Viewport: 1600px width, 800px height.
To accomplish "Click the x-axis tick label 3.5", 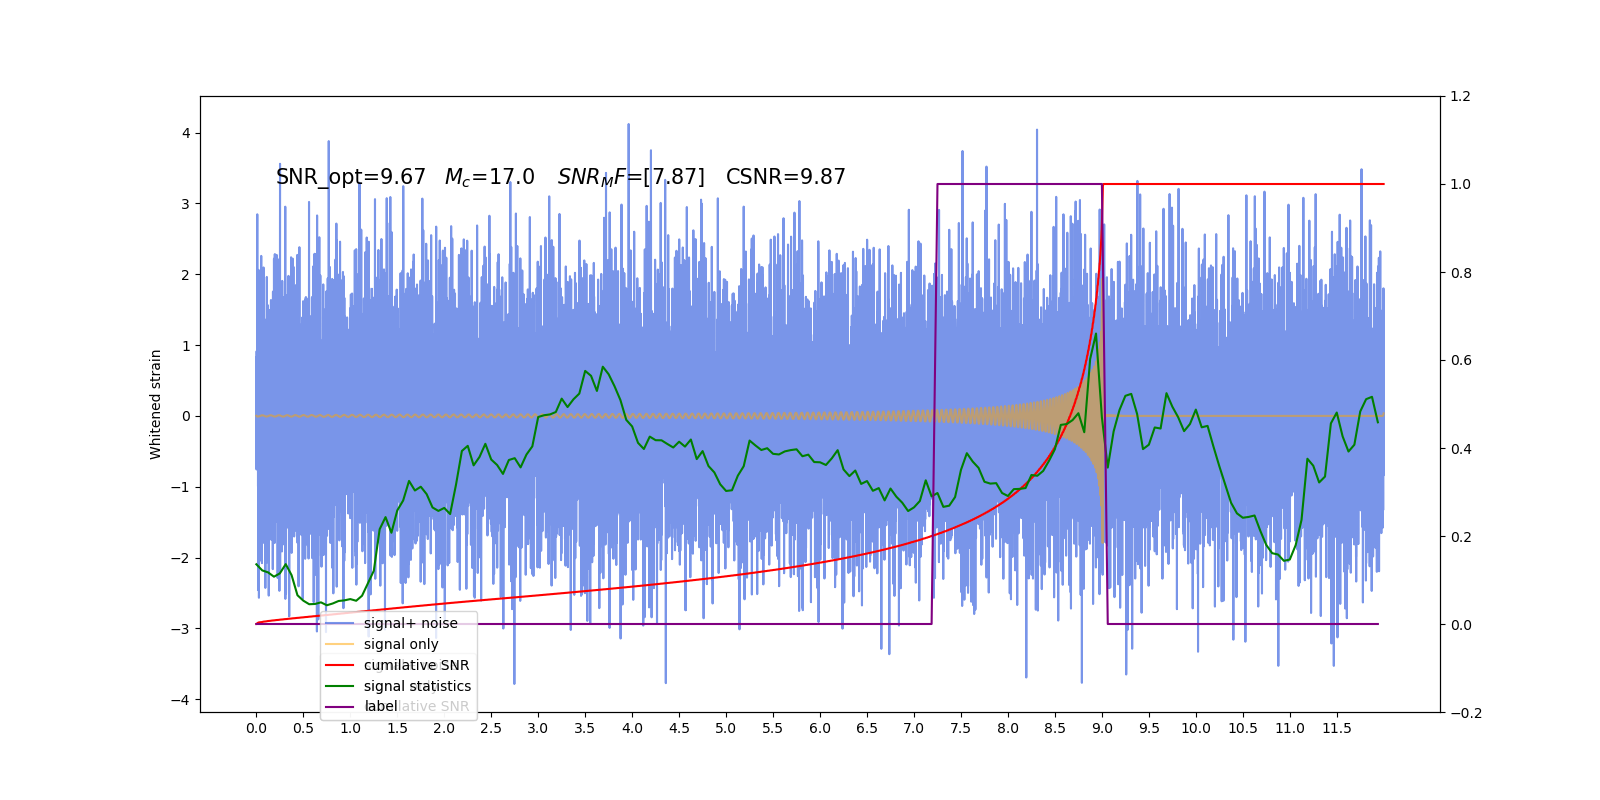I will tap(585, 728).
